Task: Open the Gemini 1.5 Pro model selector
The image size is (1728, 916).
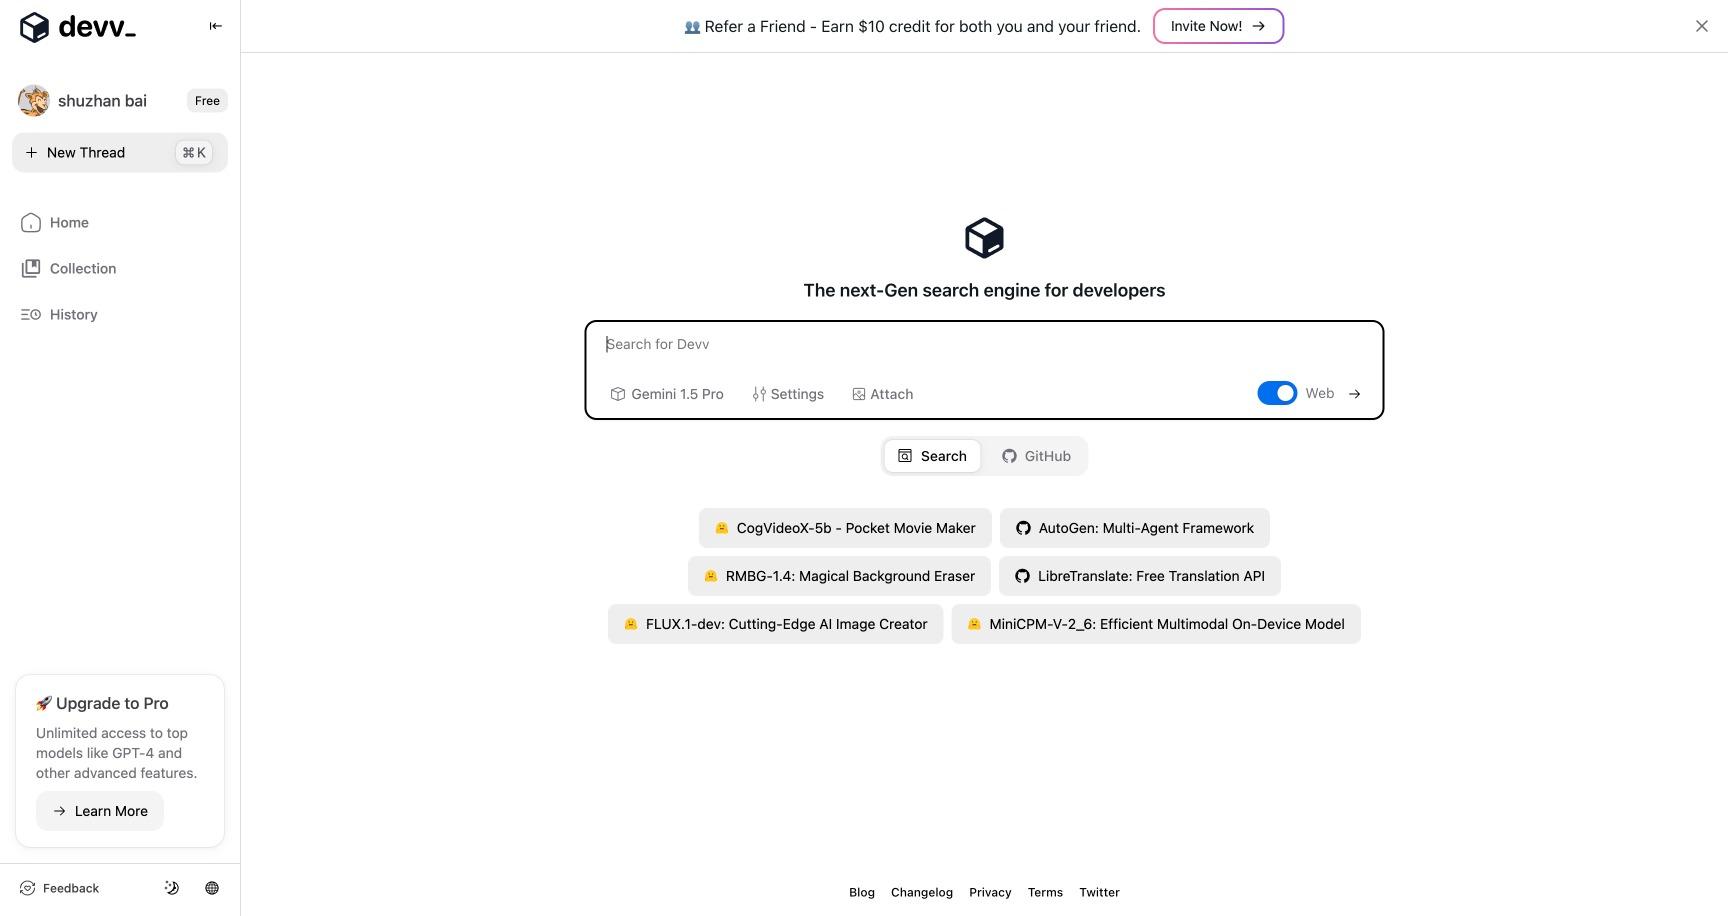Action: (x=666, y=394)
